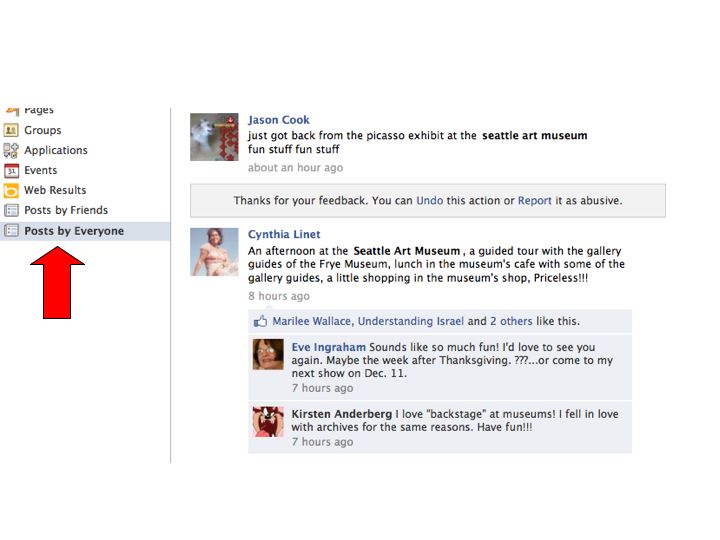Select Posts by Friends filter
Image resolution: width=720 pixels, height=540 pixels.
(66, 210)
